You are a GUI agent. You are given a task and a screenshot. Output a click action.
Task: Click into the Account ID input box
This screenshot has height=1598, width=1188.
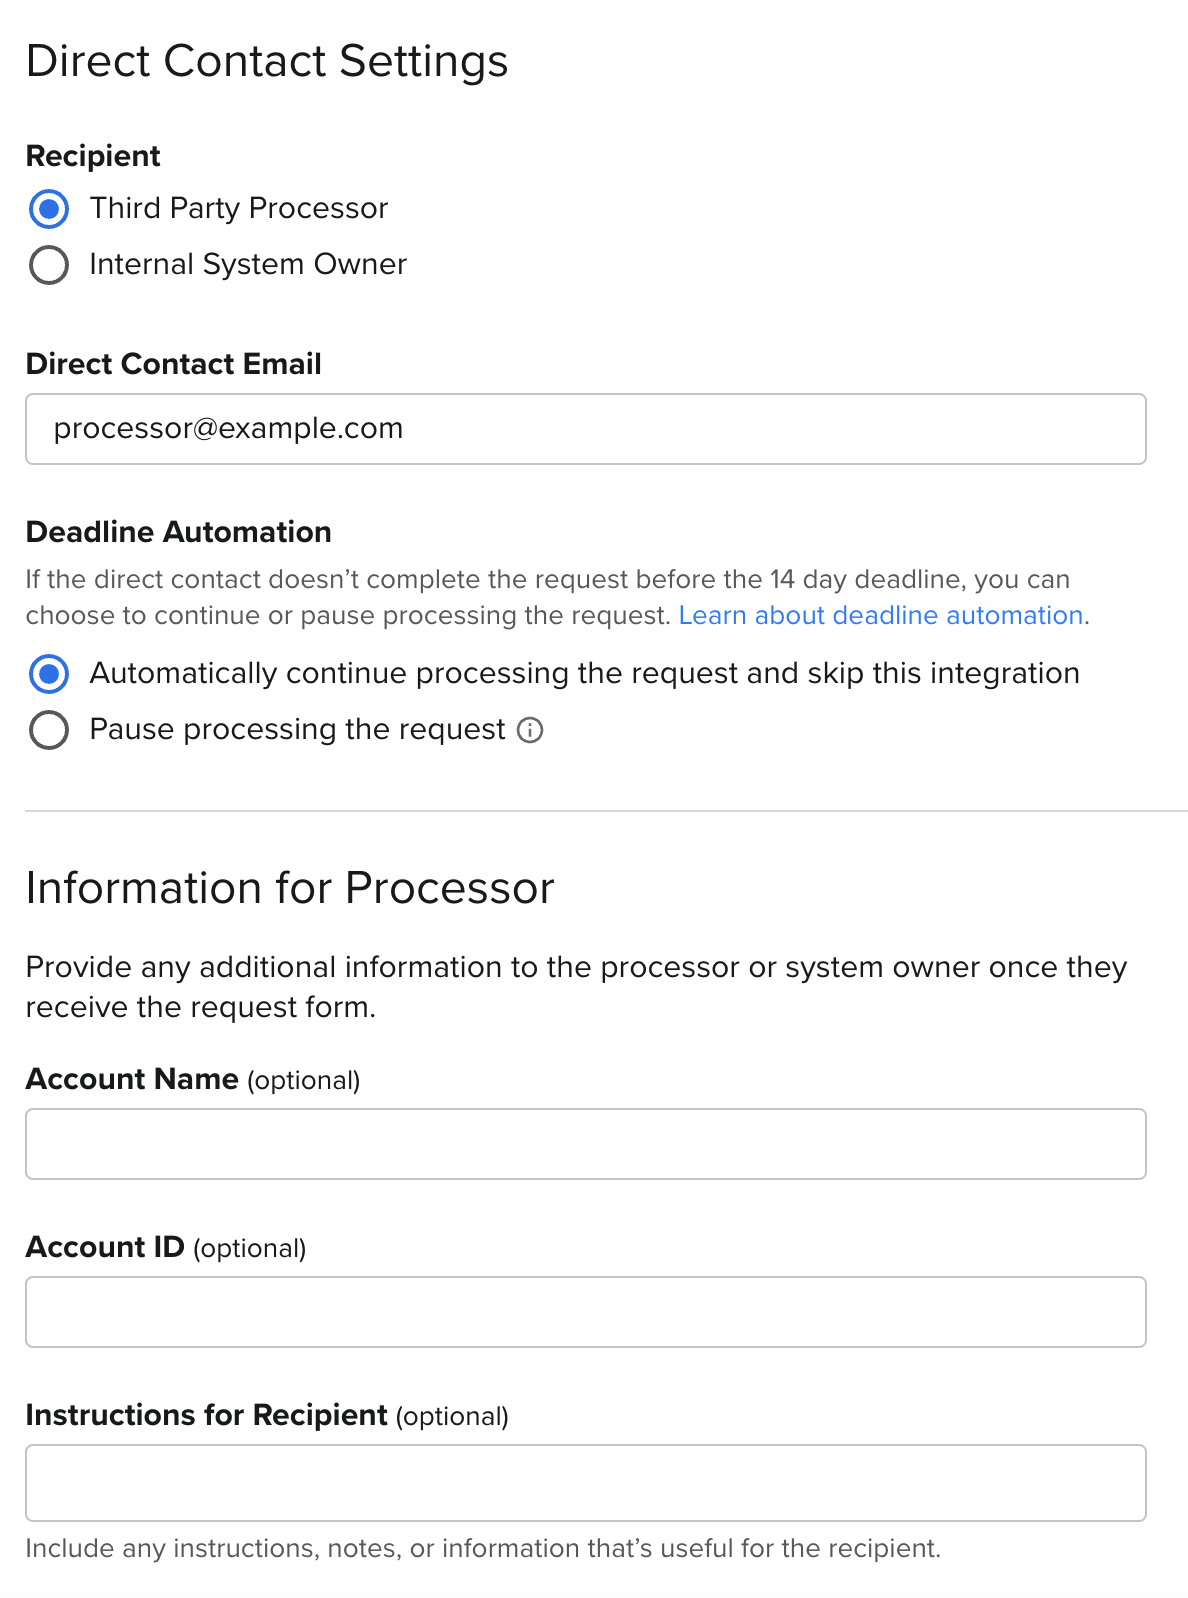click(585, 1312)
